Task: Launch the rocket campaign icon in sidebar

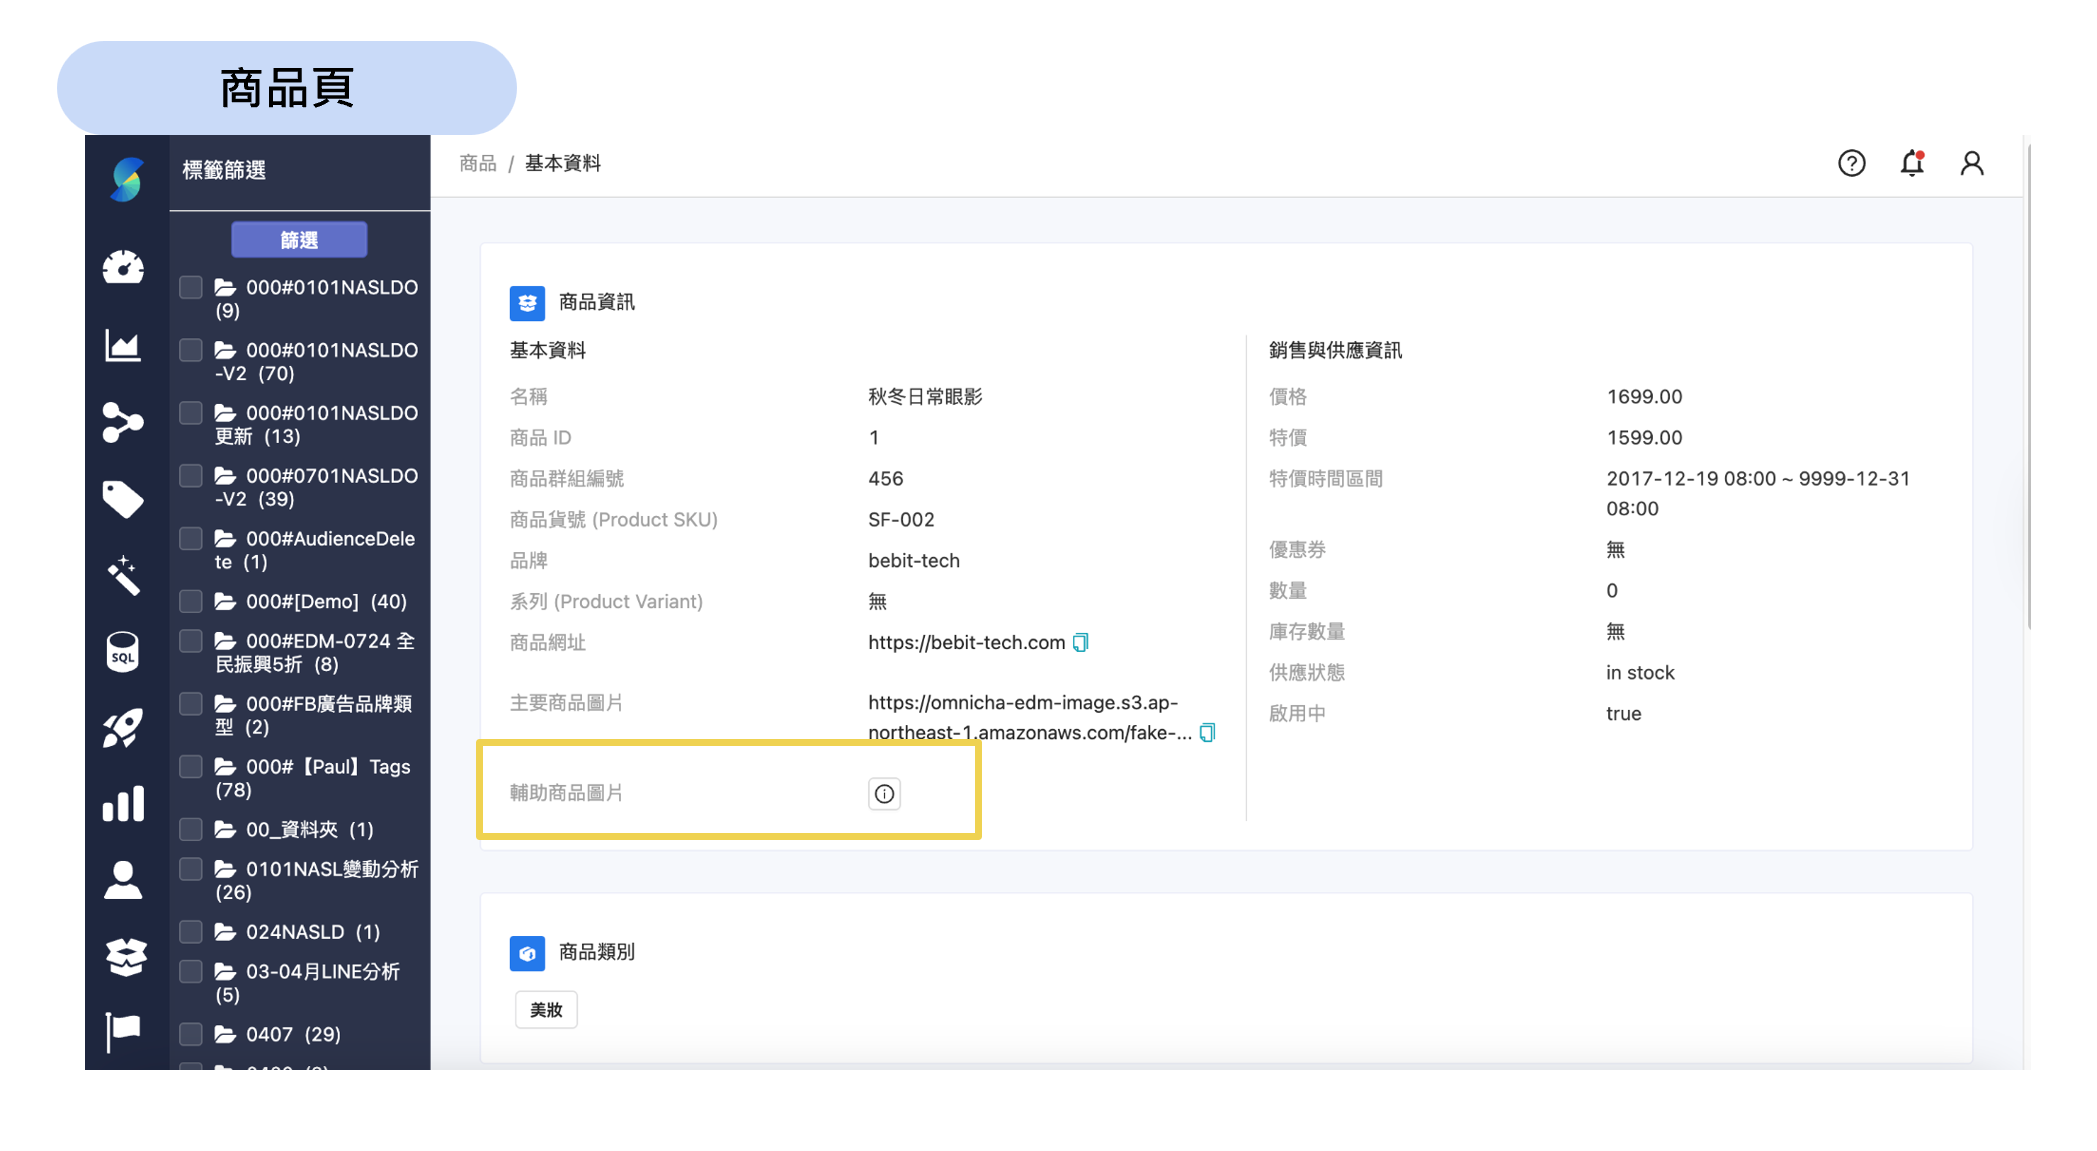Action: 123,727
